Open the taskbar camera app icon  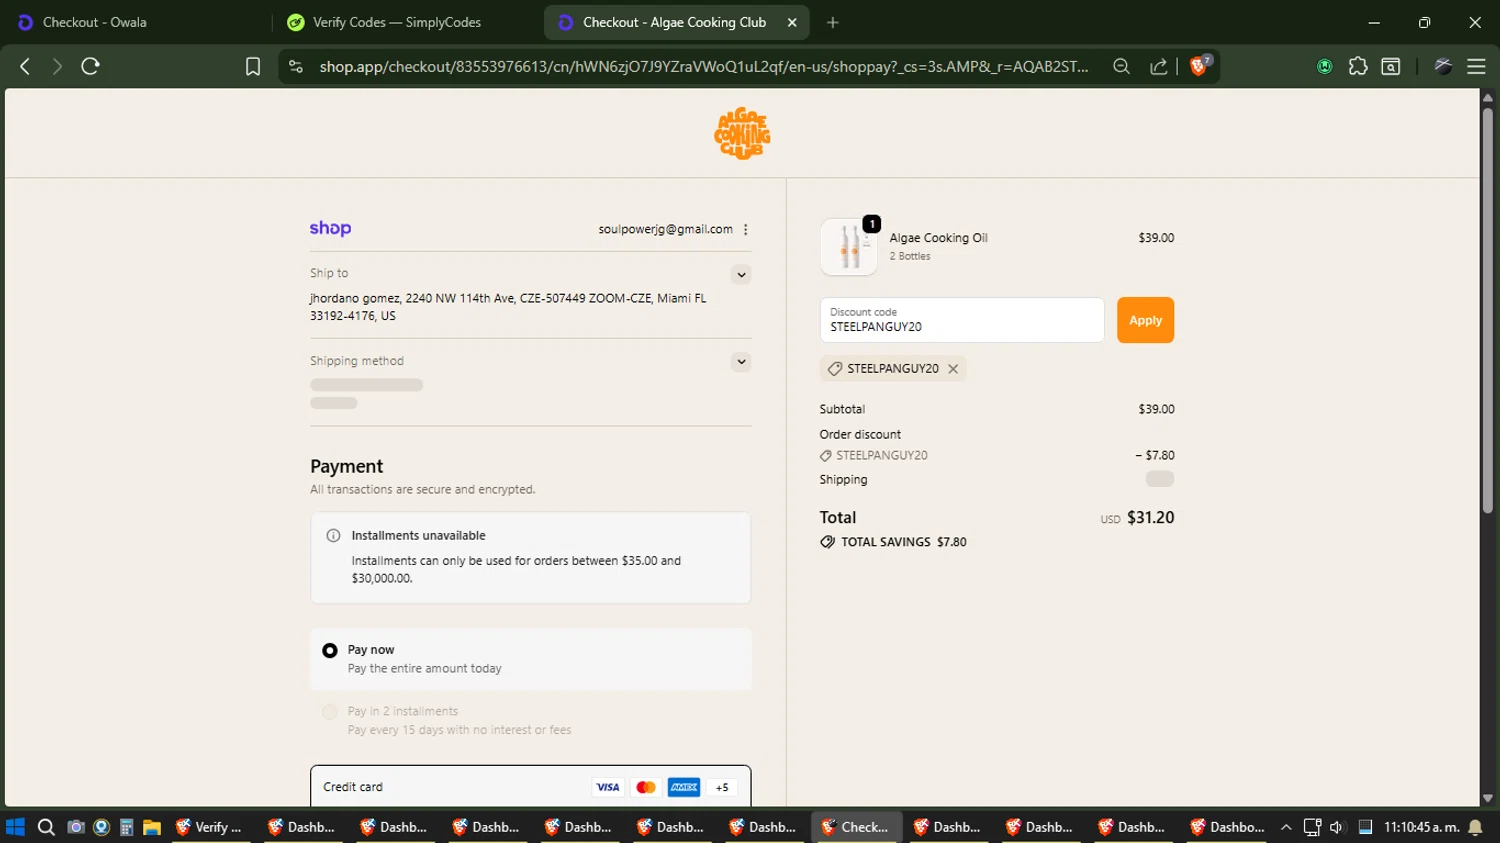point(75,827)
